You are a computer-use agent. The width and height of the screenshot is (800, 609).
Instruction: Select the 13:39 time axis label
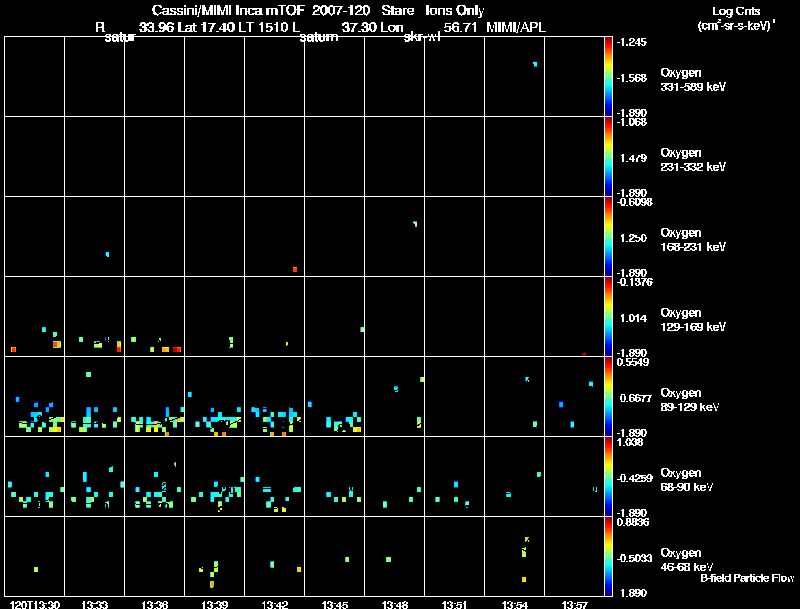215,603
